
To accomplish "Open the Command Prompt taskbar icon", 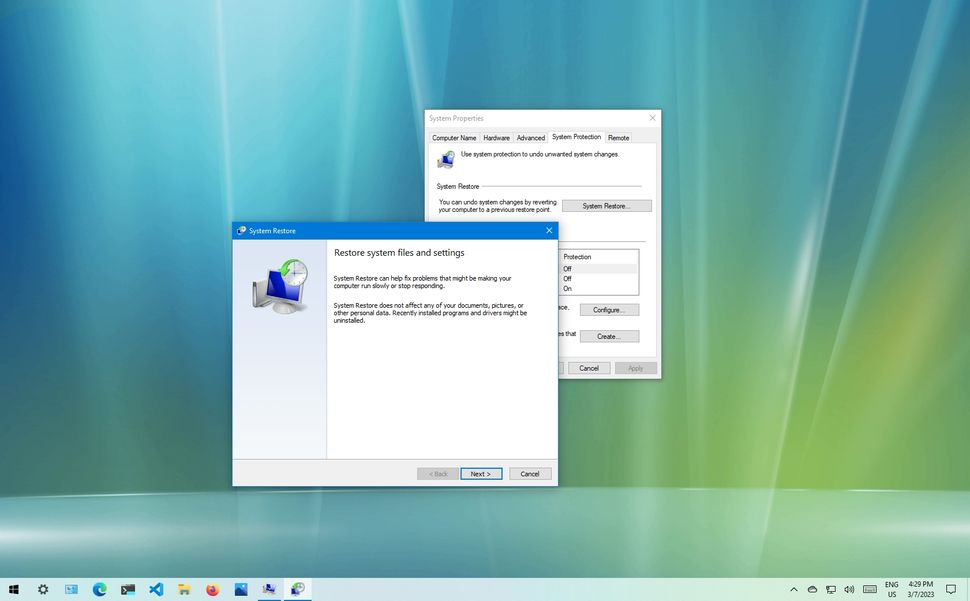I will (x=127, y=589).
